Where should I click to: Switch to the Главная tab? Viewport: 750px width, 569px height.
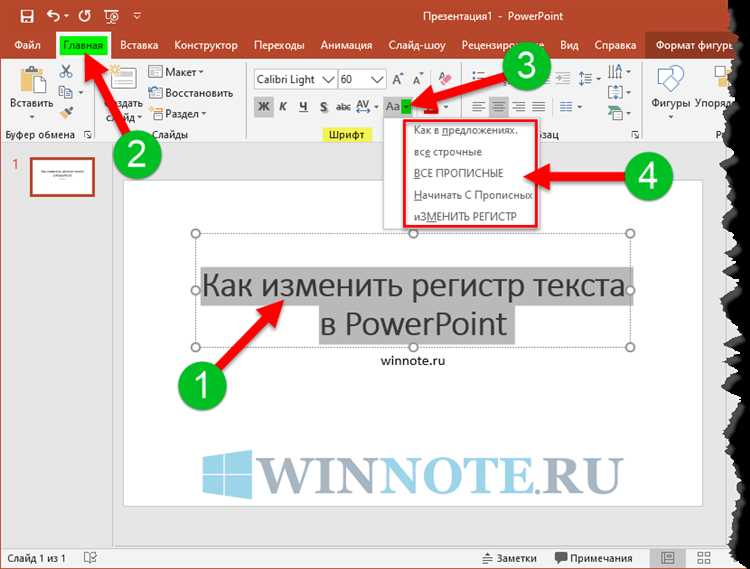(x=83, y=45)
